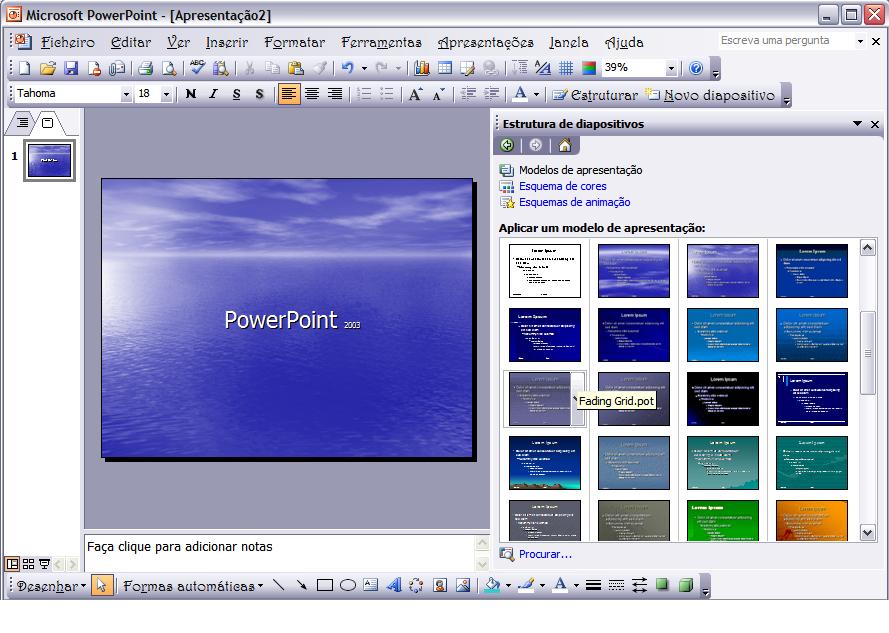Draw a rectangle shape
The height and width of the screenshot is (633, 889).
click(325, 585)
